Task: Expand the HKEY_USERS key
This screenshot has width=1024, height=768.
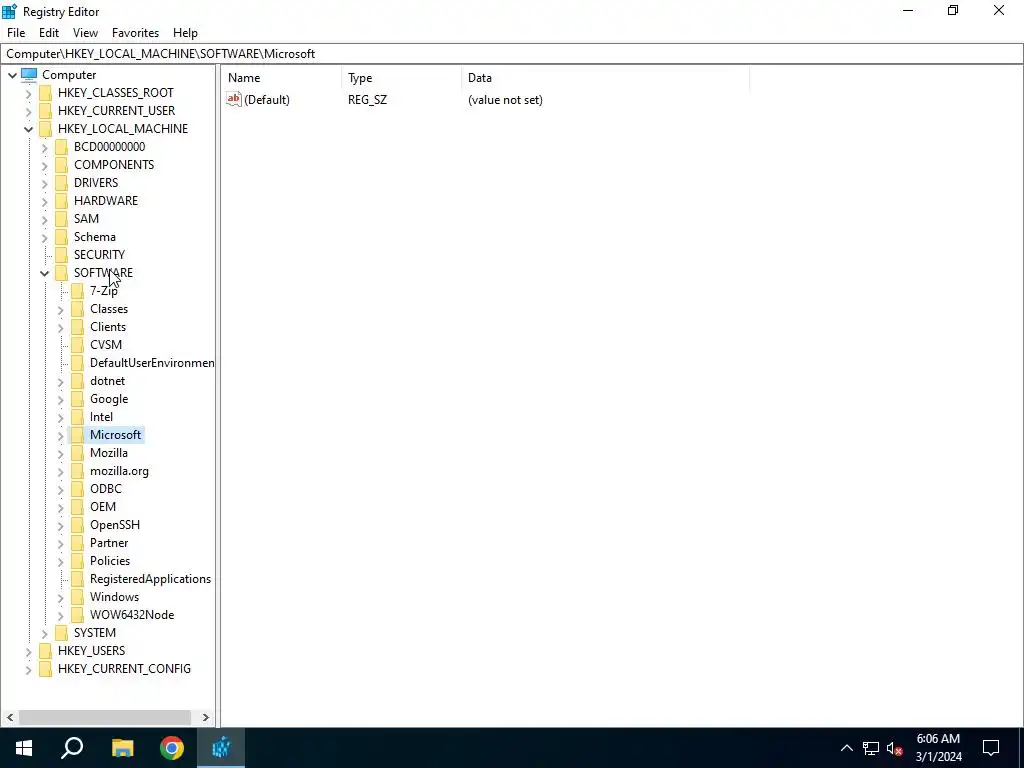Action: pyautogui.click(x=28, y=651)
